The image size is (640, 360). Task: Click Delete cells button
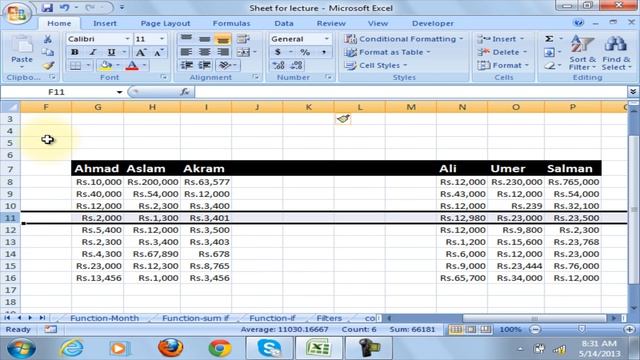pyautogui.click(x=502, y=52)
